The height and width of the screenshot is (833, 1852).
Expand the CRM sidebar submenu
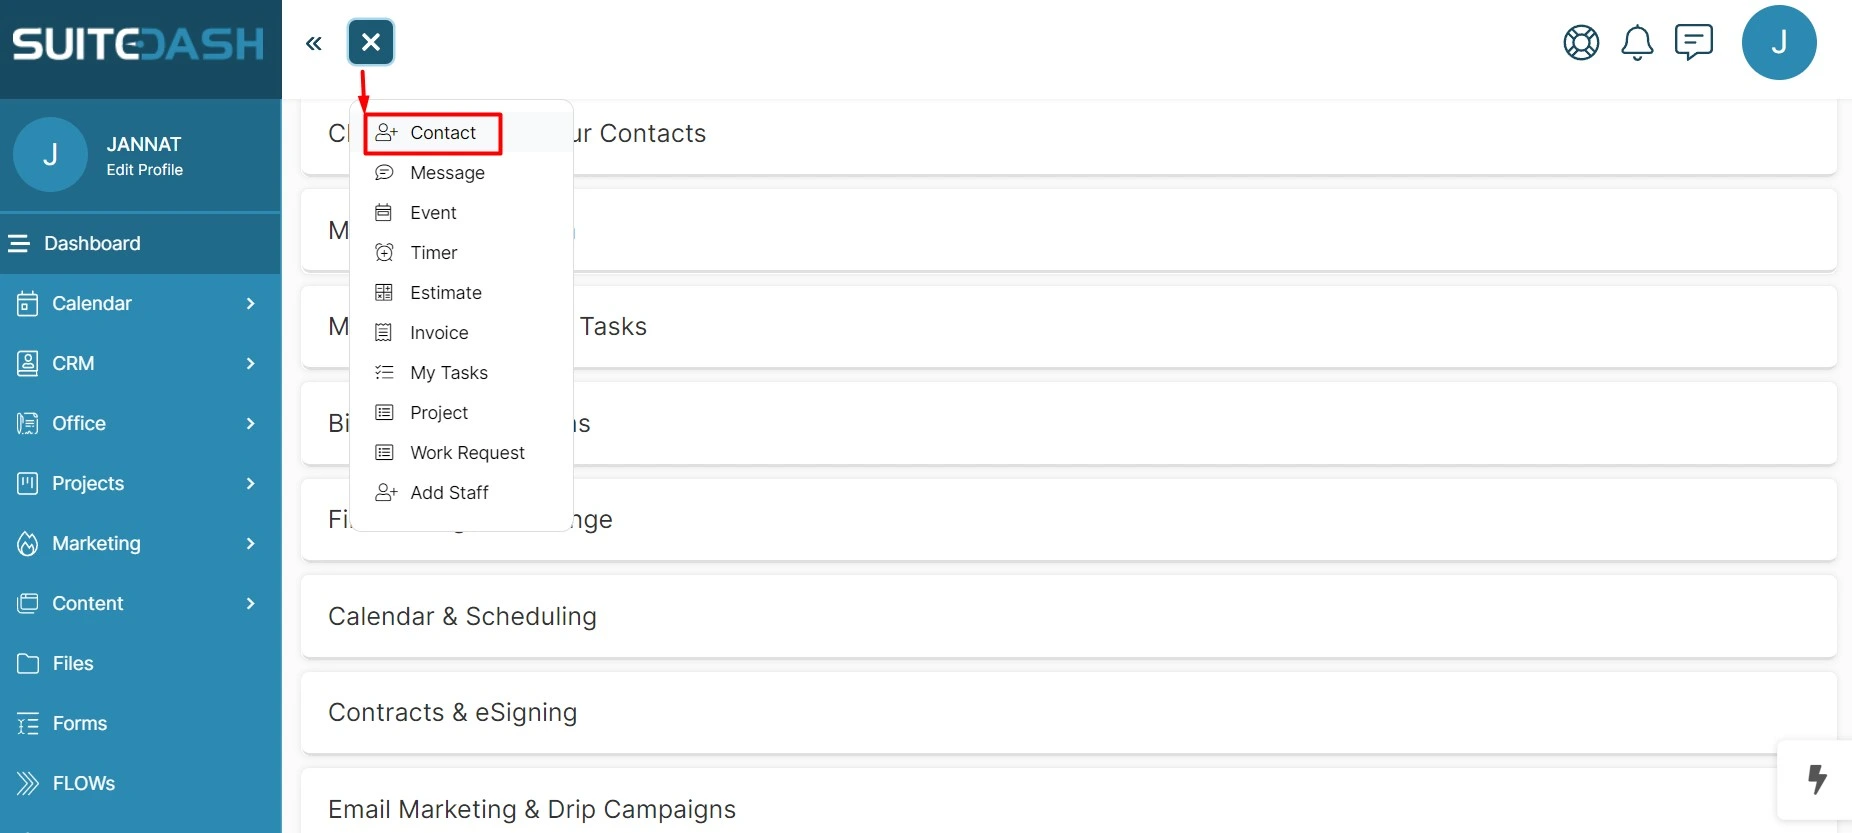[x=250, y=363]
